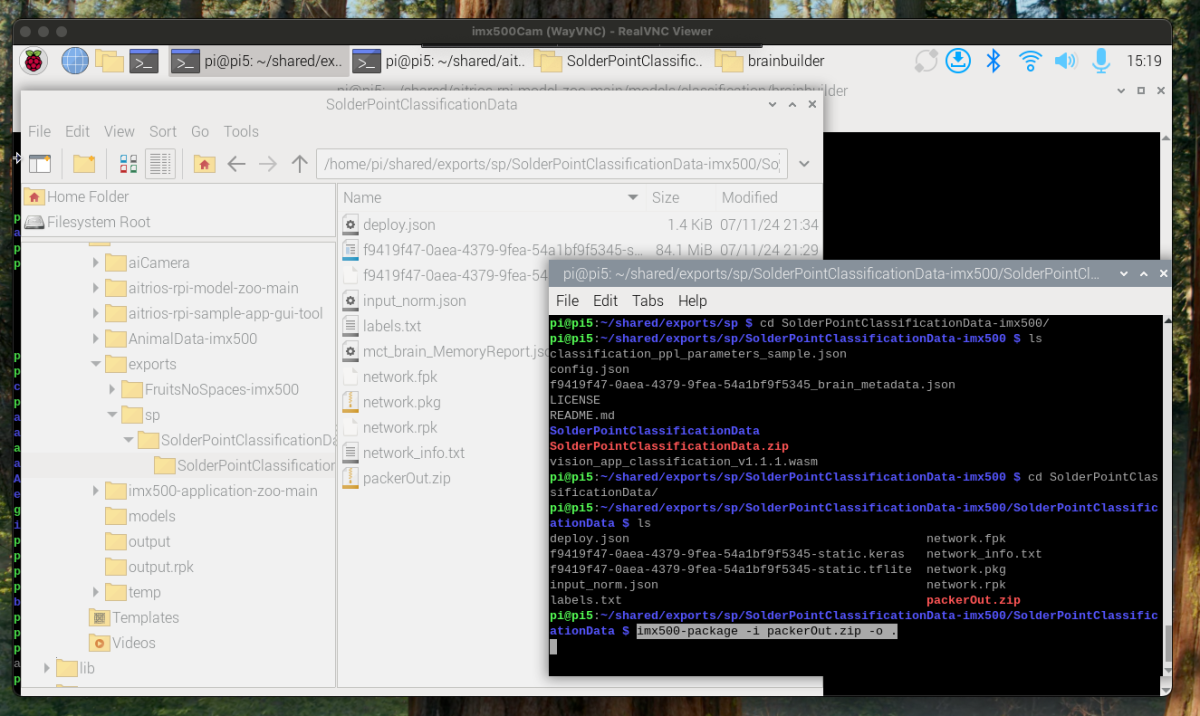1200x716 pixels.
Task: Open the path history dropdown arrow
Action: tap(804, 164)
